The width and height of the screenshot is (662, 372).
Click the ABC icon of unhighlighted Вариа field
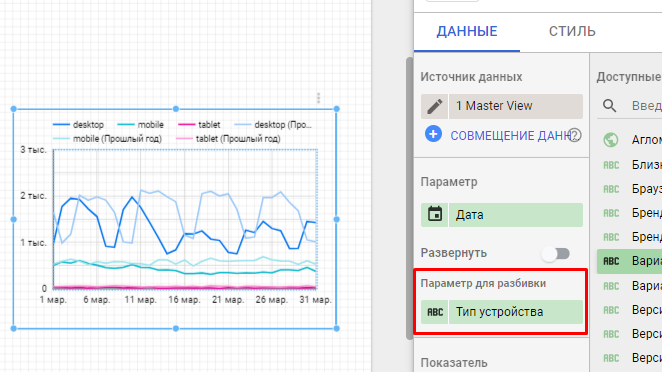611,286
